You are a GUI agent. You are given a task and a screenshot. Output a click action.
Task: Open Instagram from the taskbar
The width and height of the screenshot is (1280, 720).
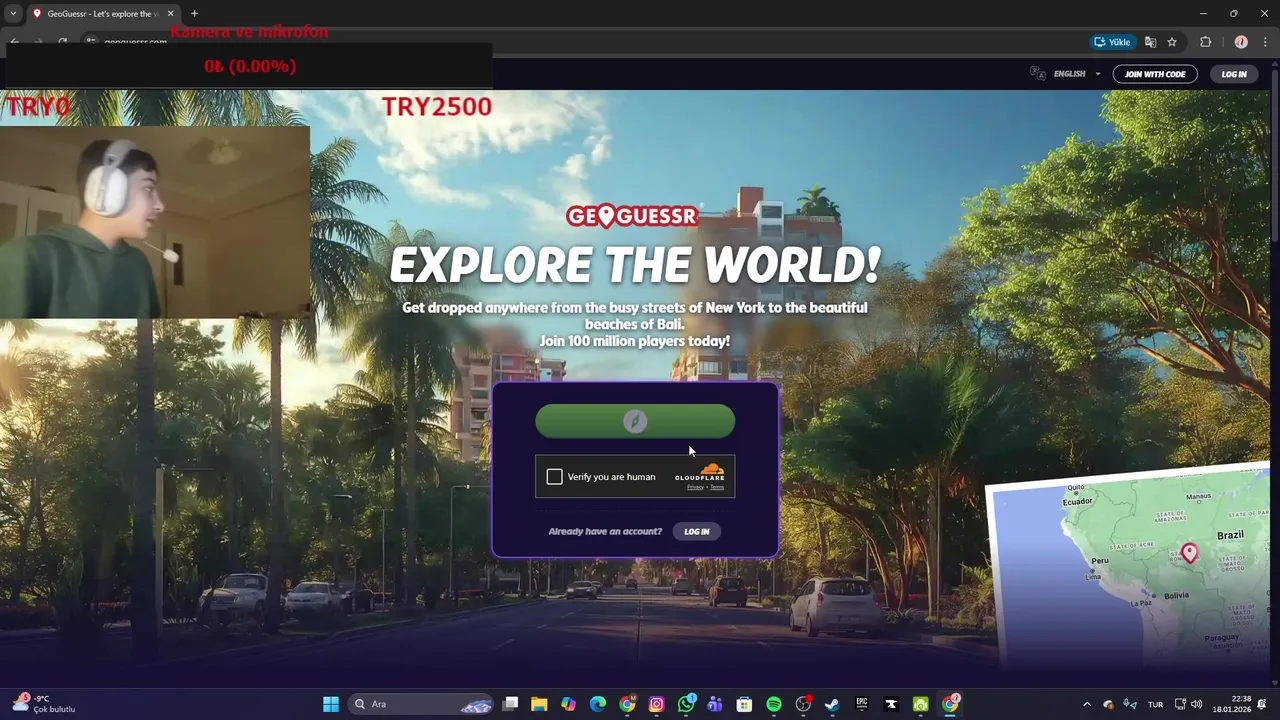point(656,704)
